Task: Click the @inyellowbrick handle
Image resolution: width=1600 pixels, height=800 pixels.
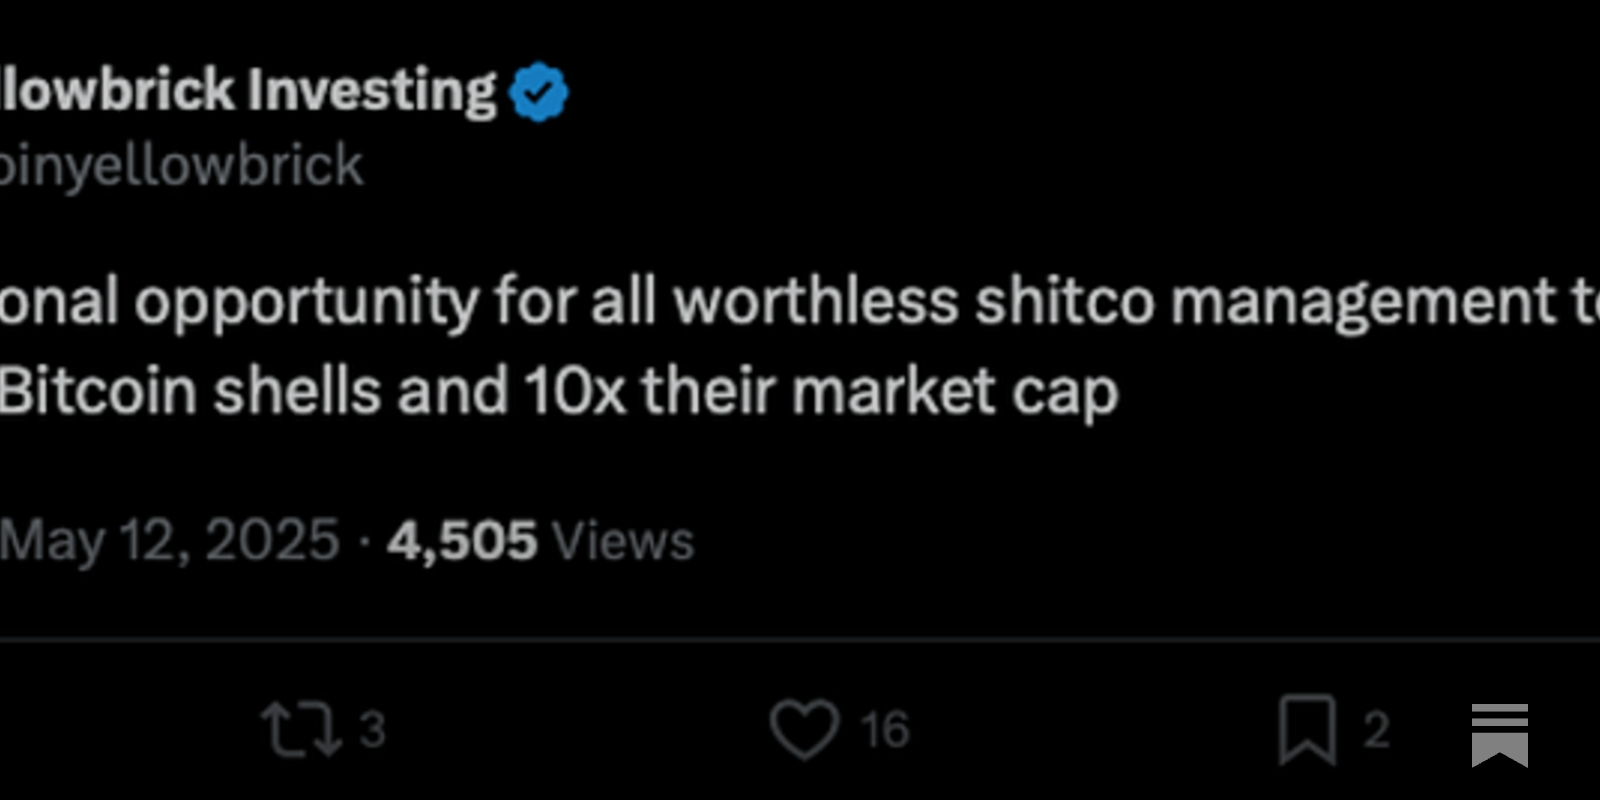Action: 180,162
